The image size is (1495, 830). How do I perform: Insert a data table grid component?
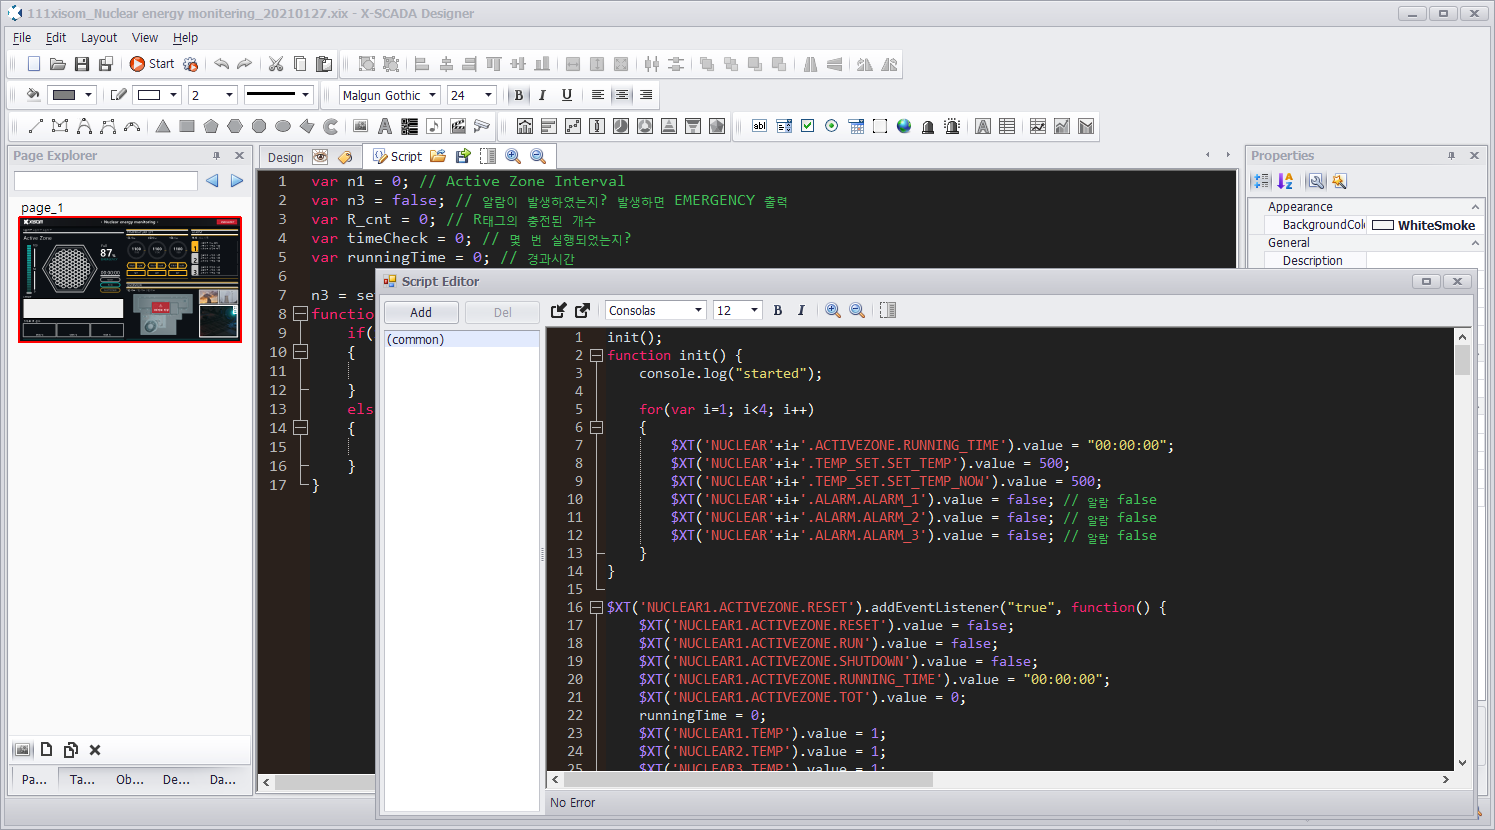coord(1007,126)
